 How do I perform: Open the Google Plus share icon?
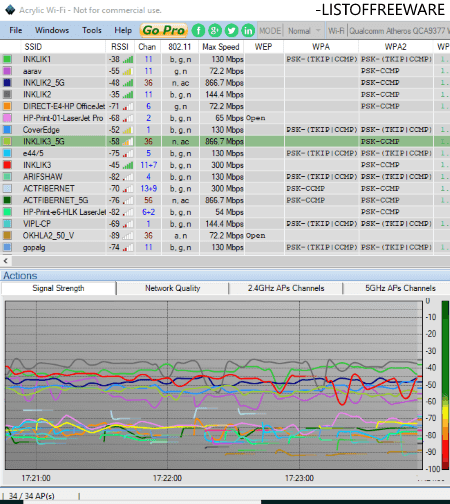pyautogui.click(x=215, y=31)
